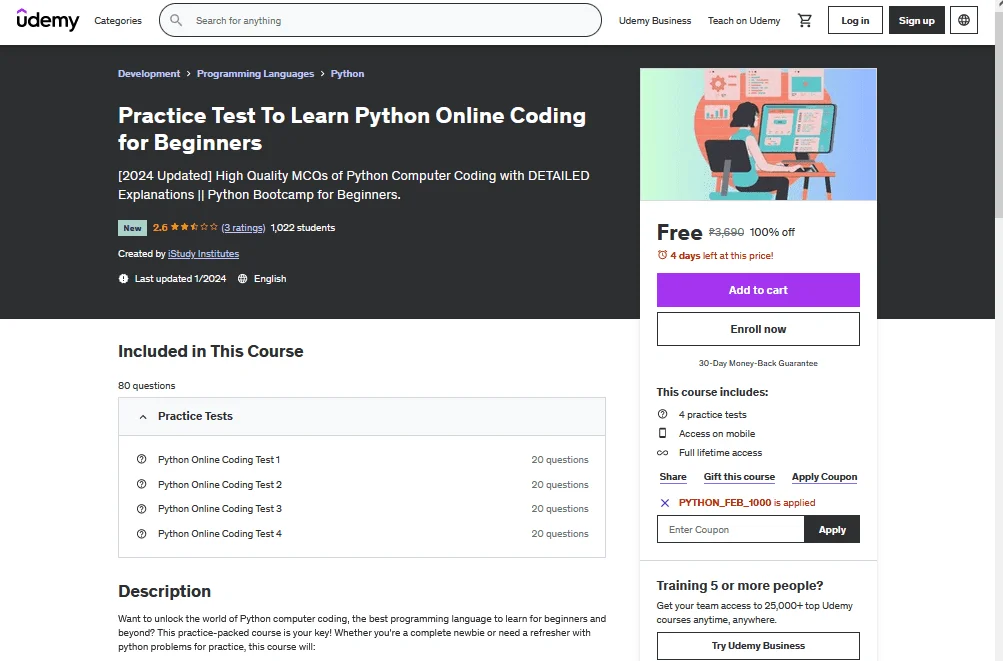Open iStudy Institutes instructor link
This screenshot has height=661, width=1003.
point(203,253)
